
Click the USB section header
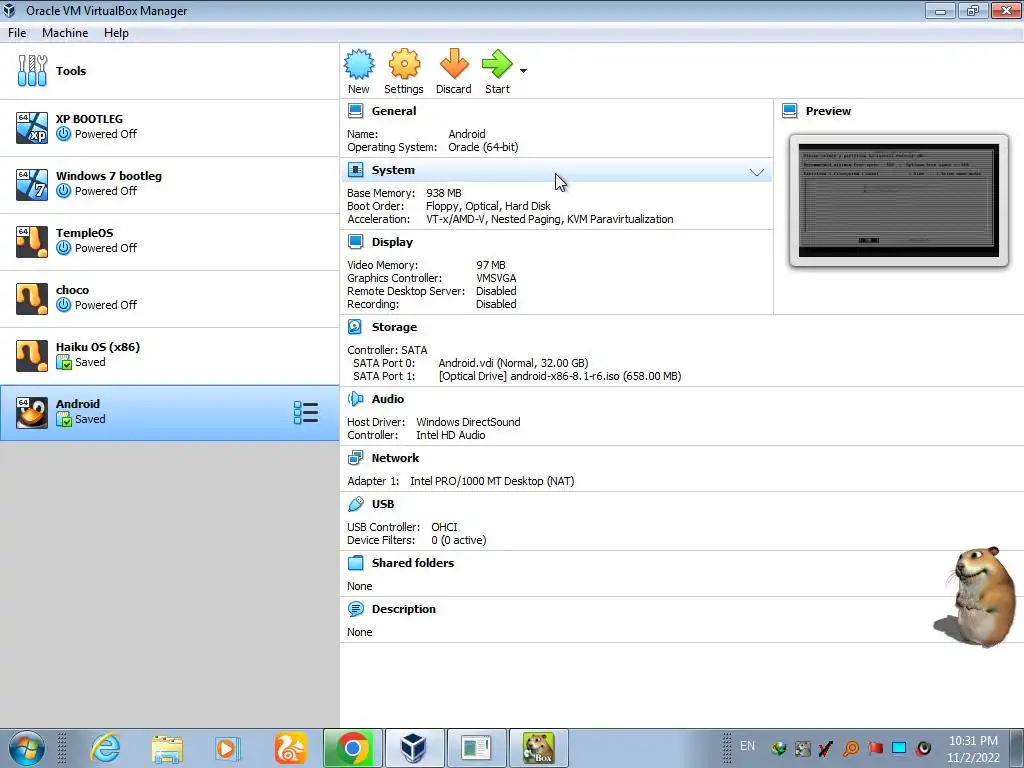click(x=383, y=504)
